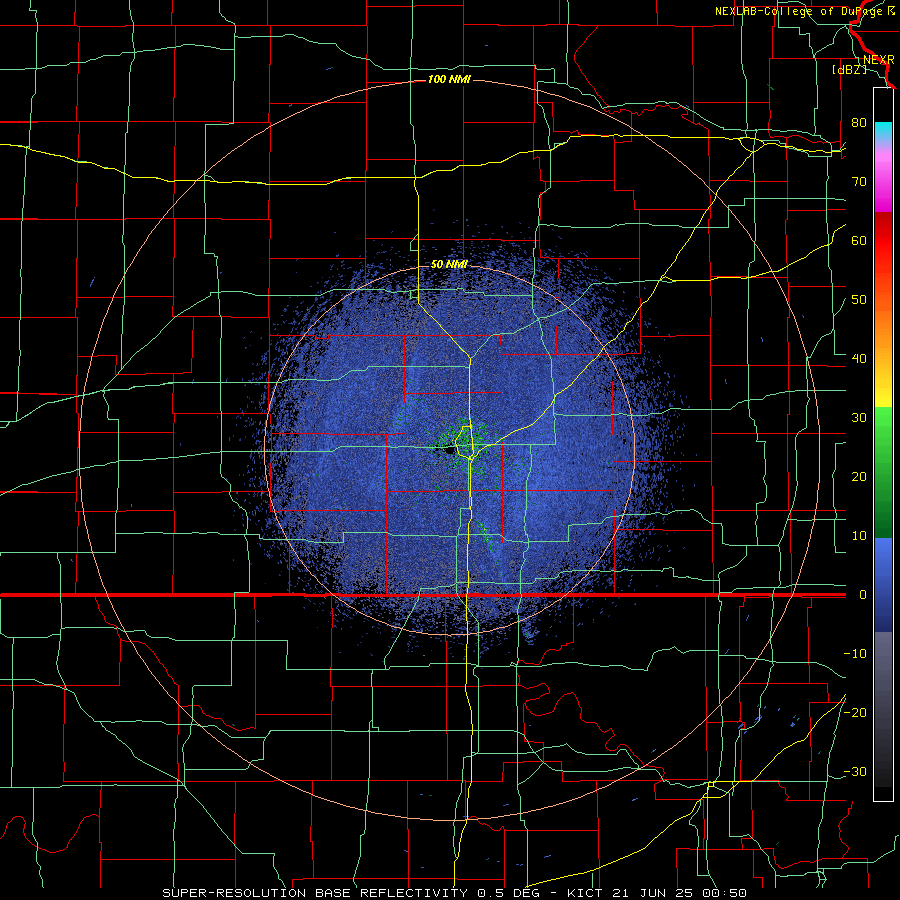
Task: Click the "-20" value on dBZ scale
Action: (855, 713)
